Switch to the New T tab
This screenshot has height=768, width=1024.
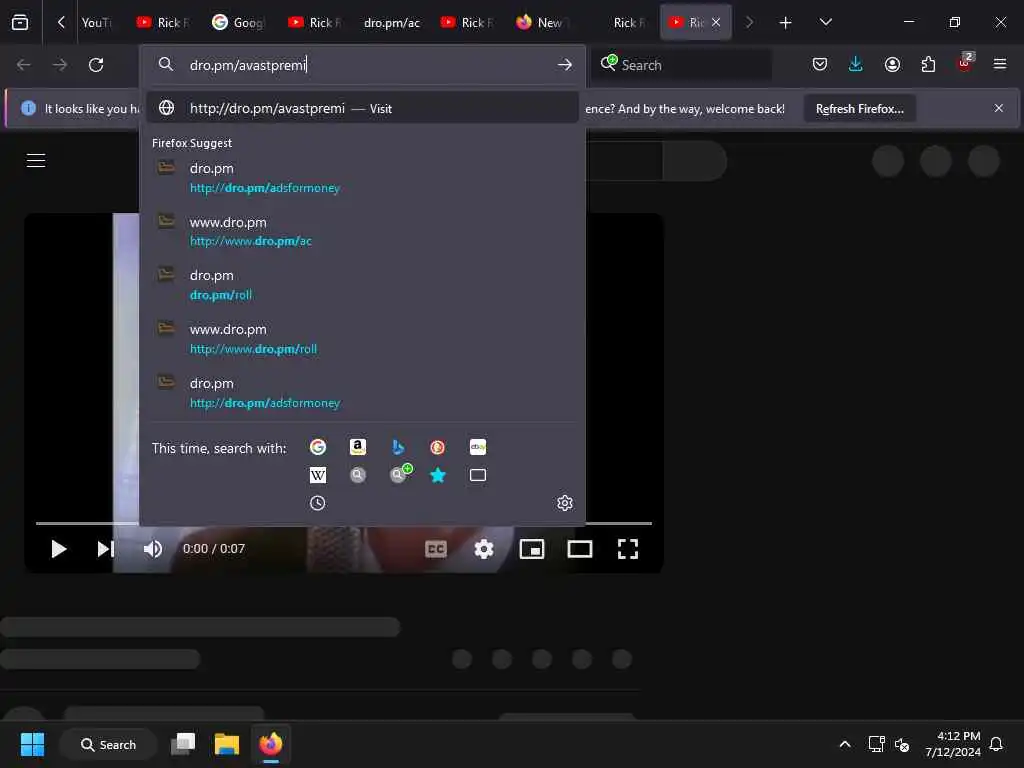pos(543,23)
